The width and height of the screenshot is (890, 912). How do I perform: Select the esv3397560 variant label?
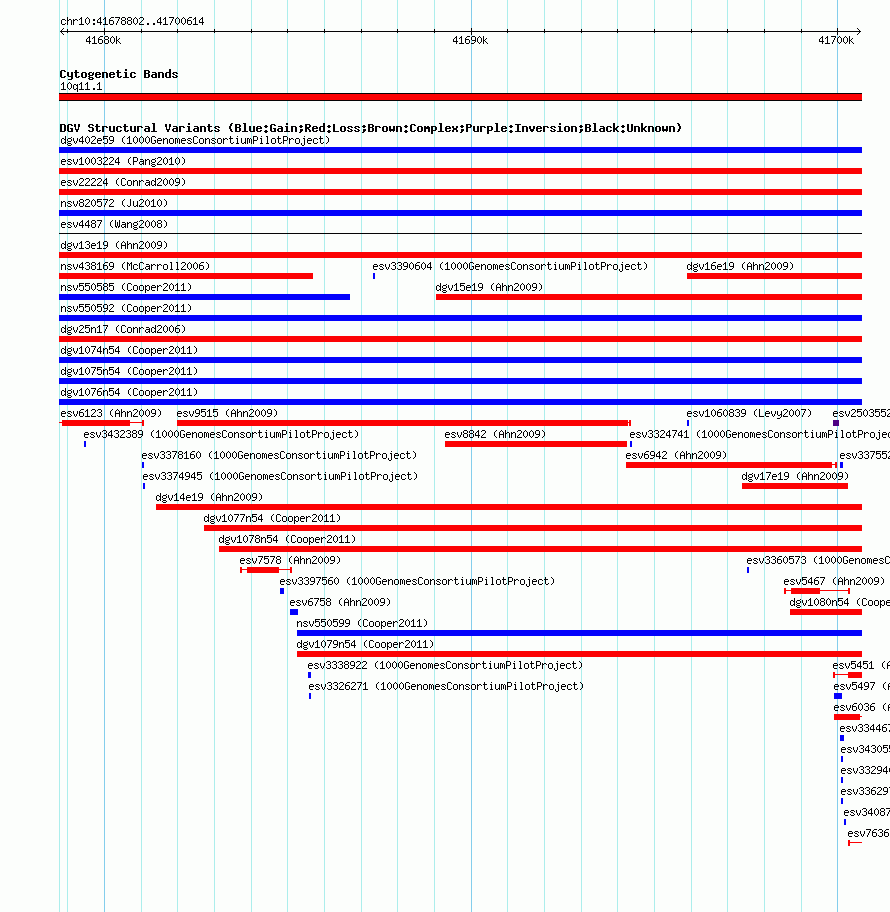[417, 580]
